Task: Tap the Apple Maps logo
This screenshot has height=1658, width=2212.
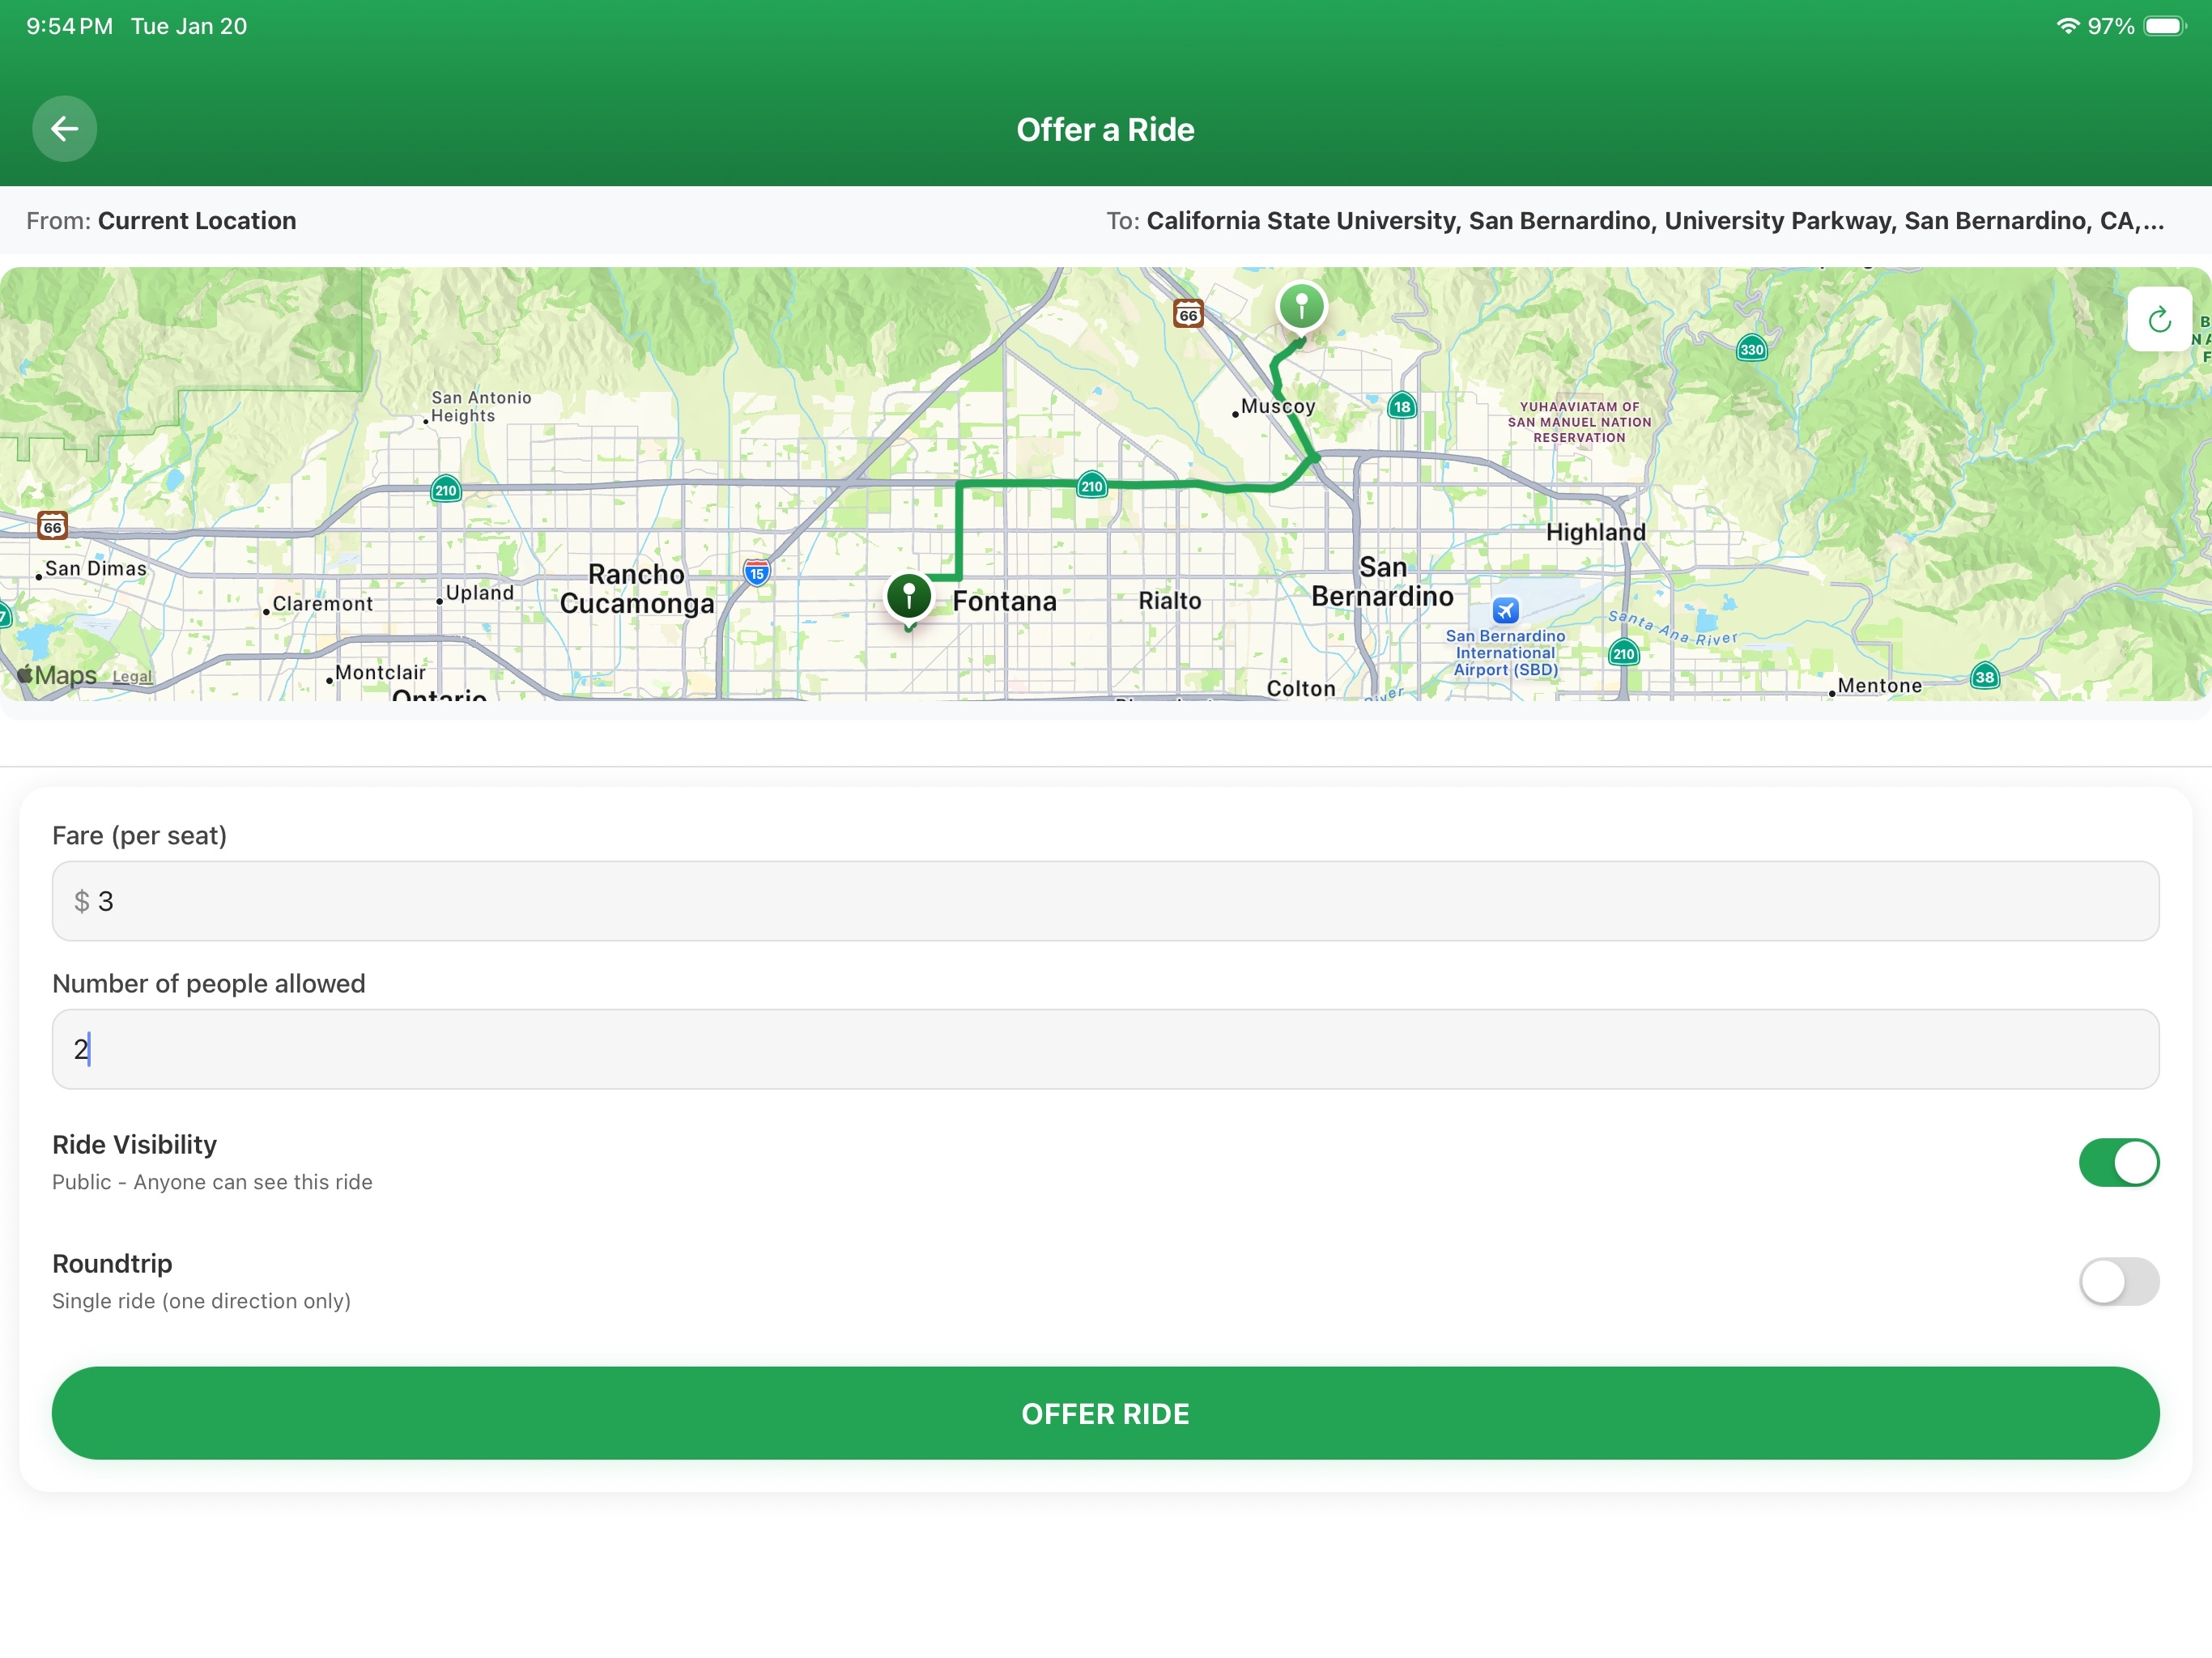Action: pyautogui.click(x=57, y=675)
